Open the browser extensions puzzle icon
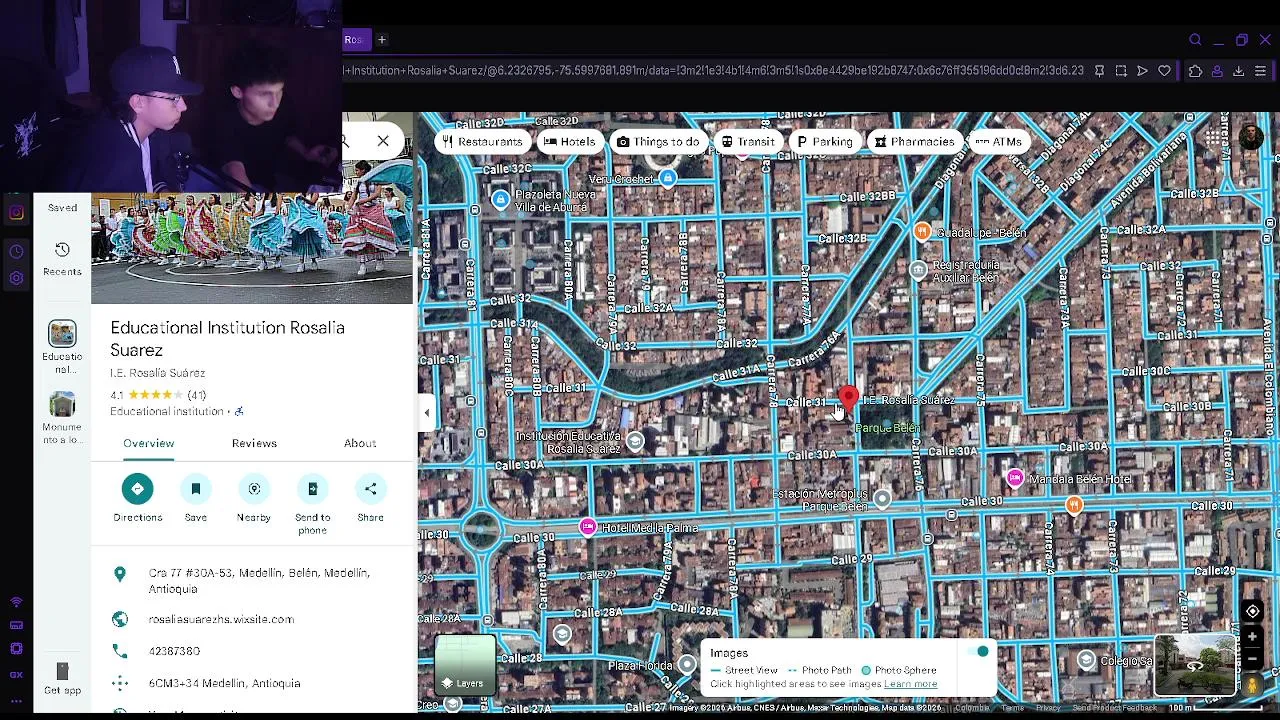Screen dimensions: 1280x720 (x=1195, y=71)
